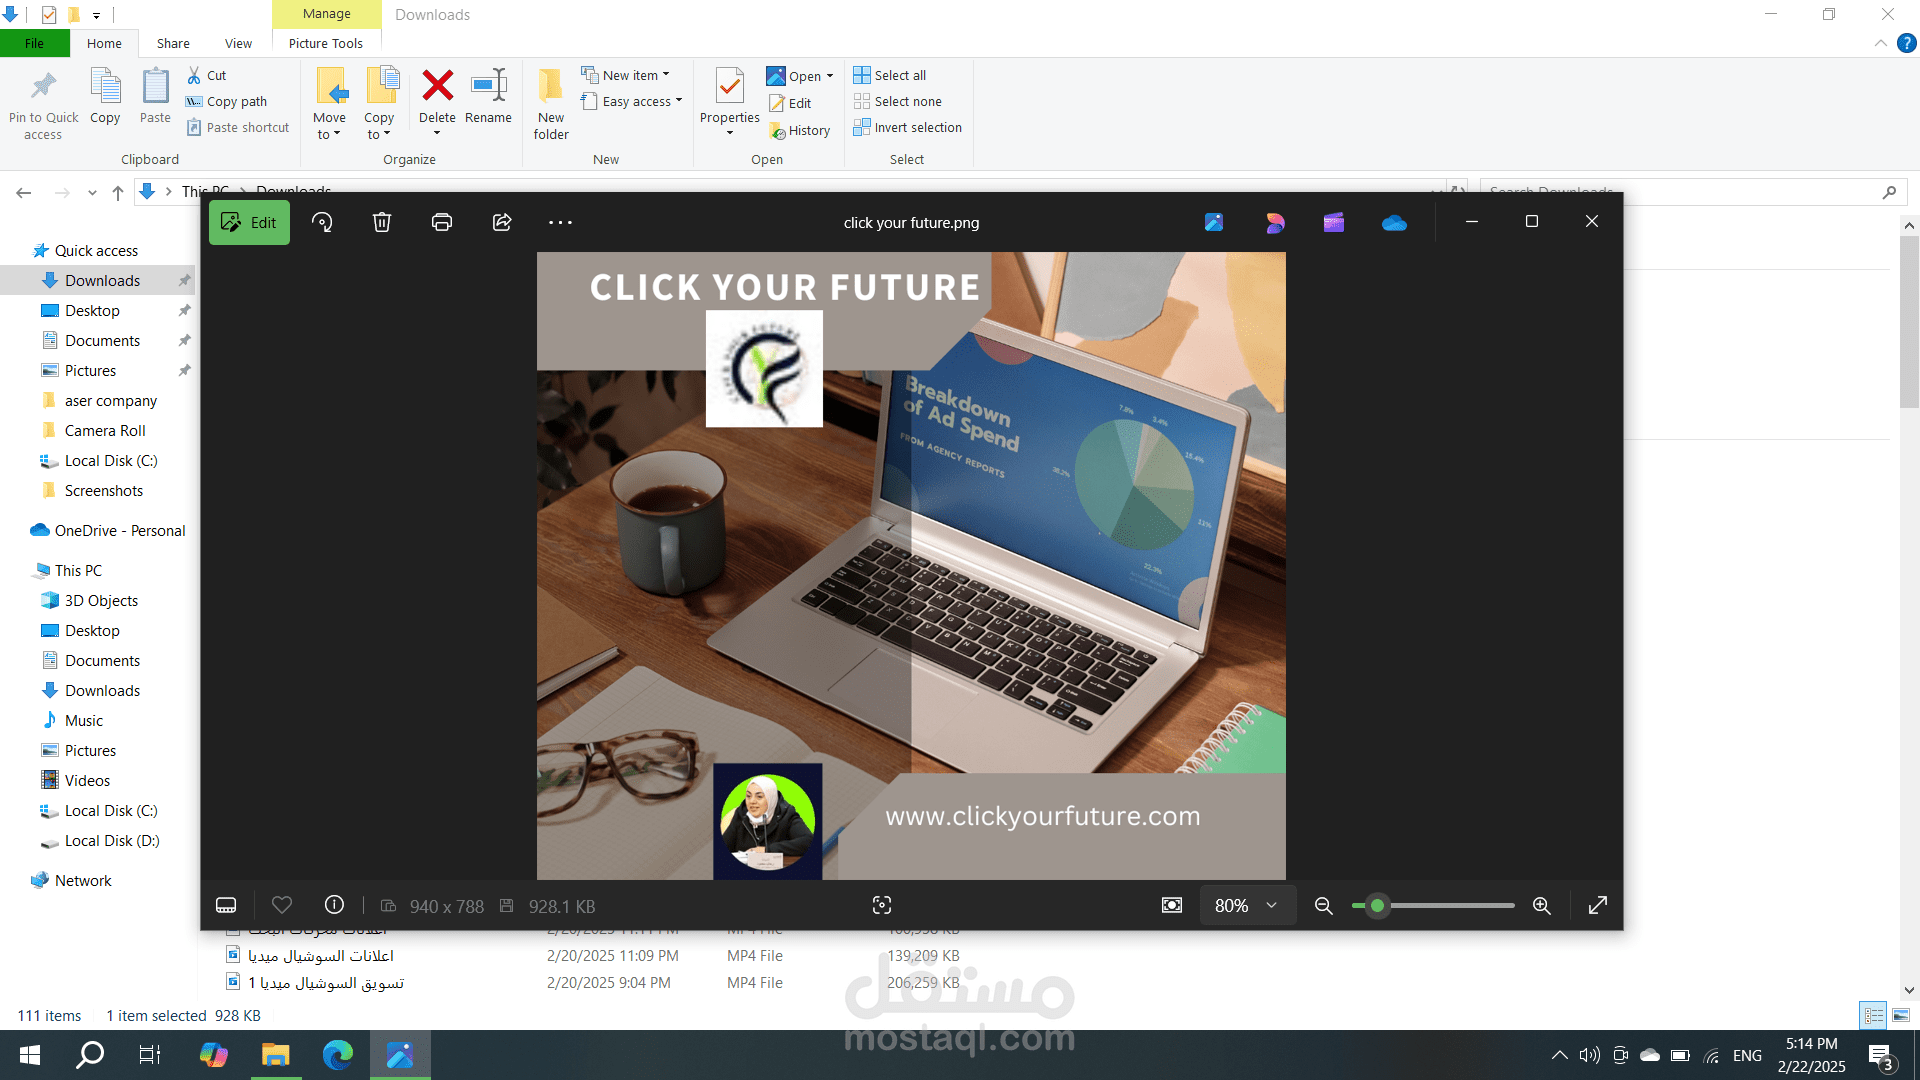
Task: Open Microsoft Edge from taskbar
Action: [337, 1055]
